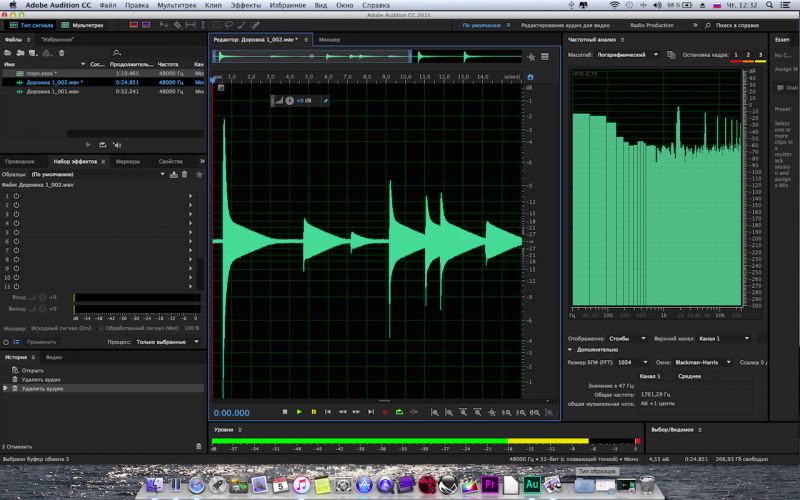Open the Маркеры tab
The width and height of the screenshot is (800, 500).
coord(128,161)
